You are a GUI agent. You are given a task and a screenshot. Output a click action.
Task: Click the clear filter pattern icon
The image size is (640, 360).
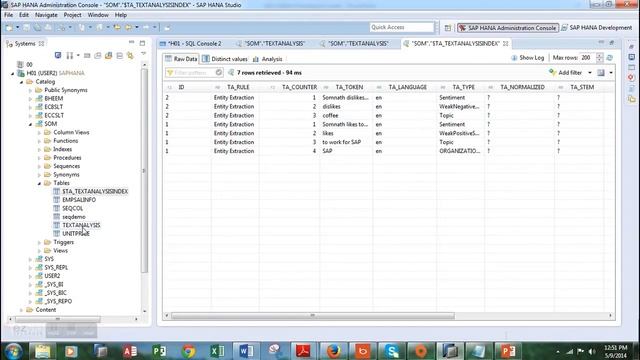coord(219,73)
